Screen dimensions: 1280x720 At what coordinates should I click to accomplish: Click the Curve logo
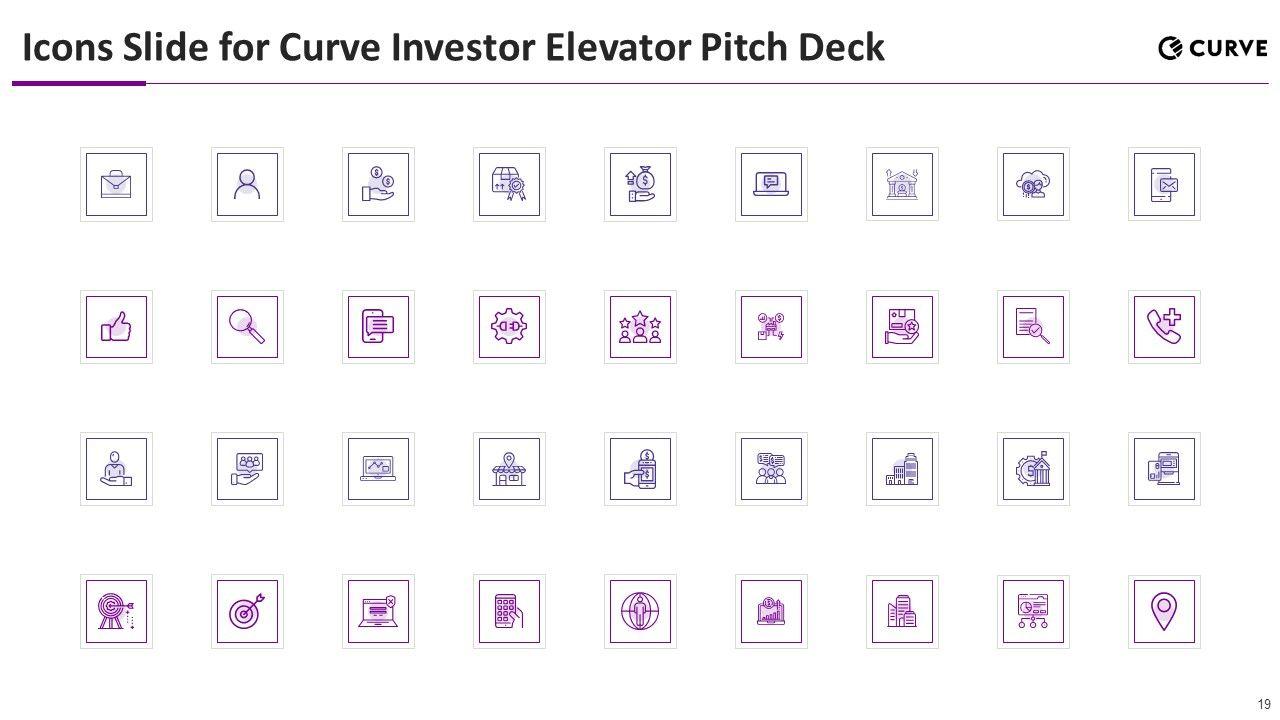tap(1212, 48)
